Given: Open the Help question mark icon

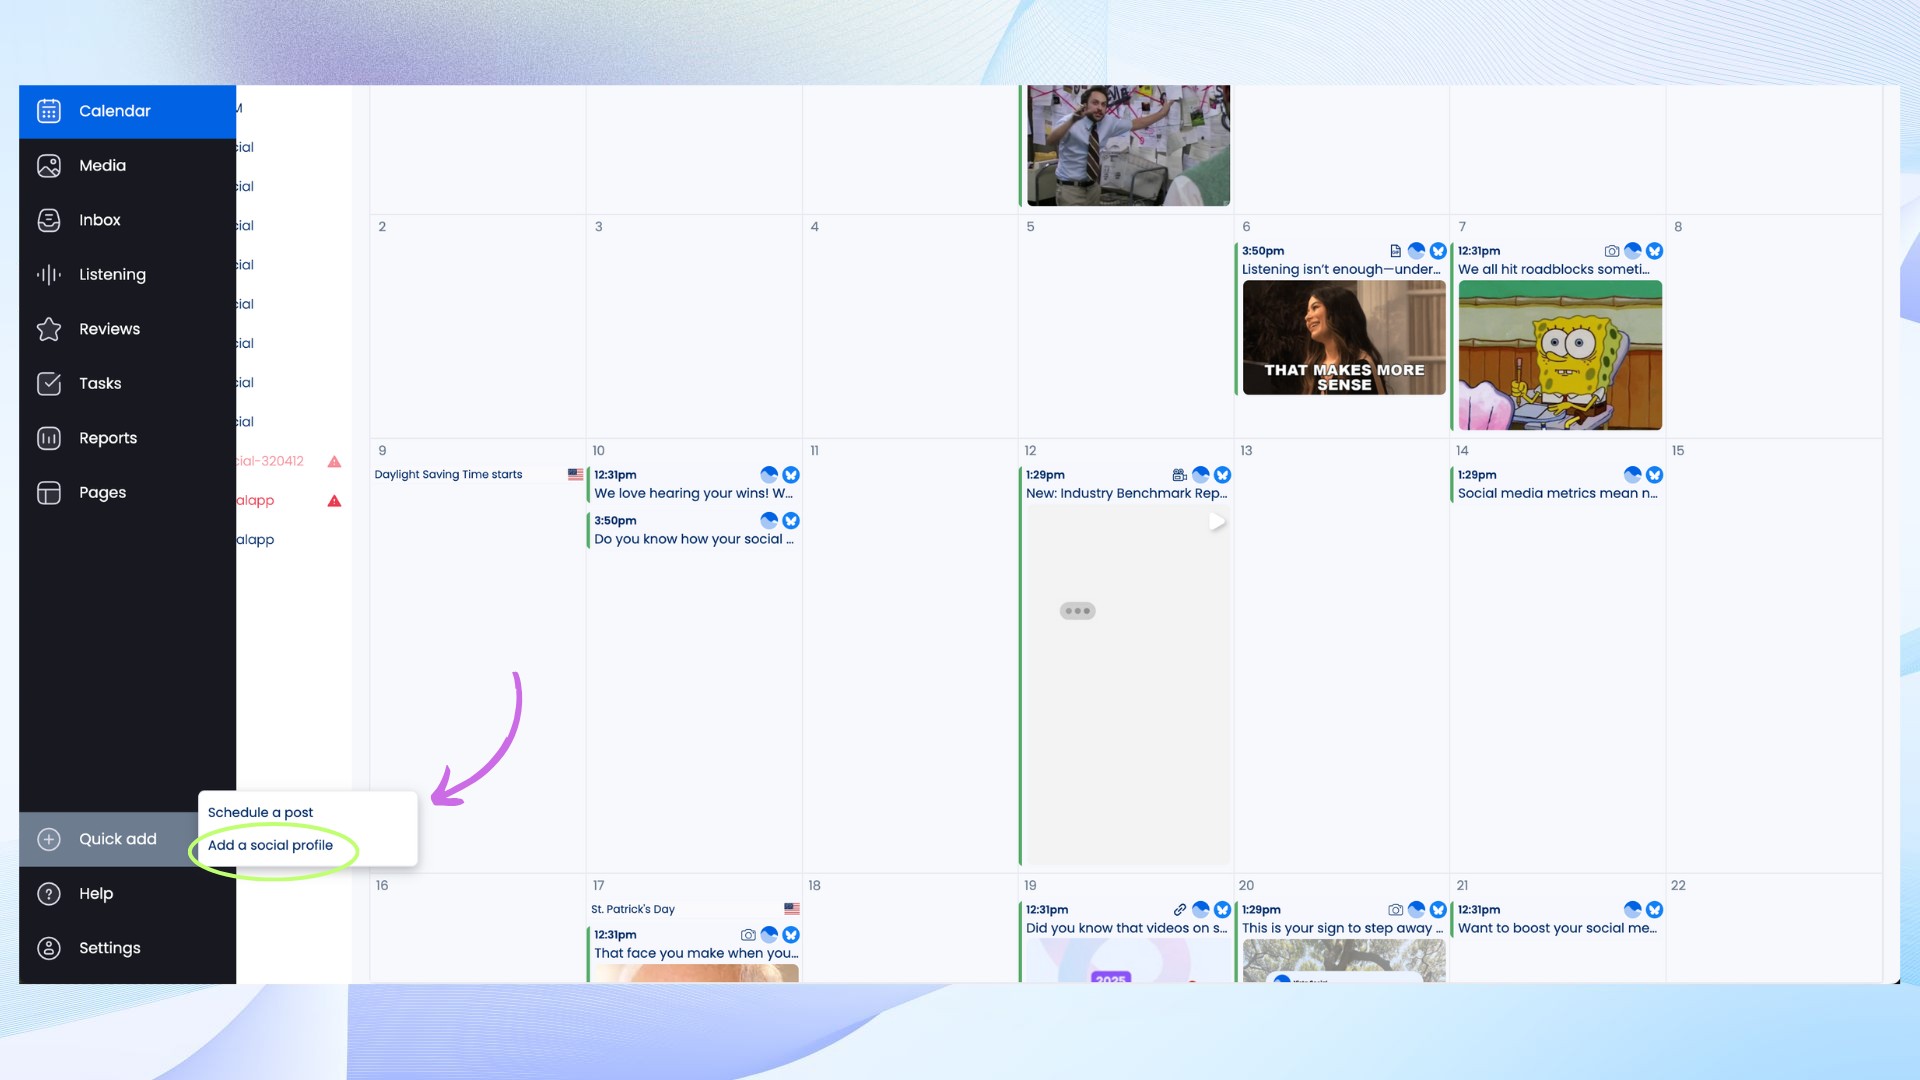Looking at the screenshot, I should [x=49, y=894].
